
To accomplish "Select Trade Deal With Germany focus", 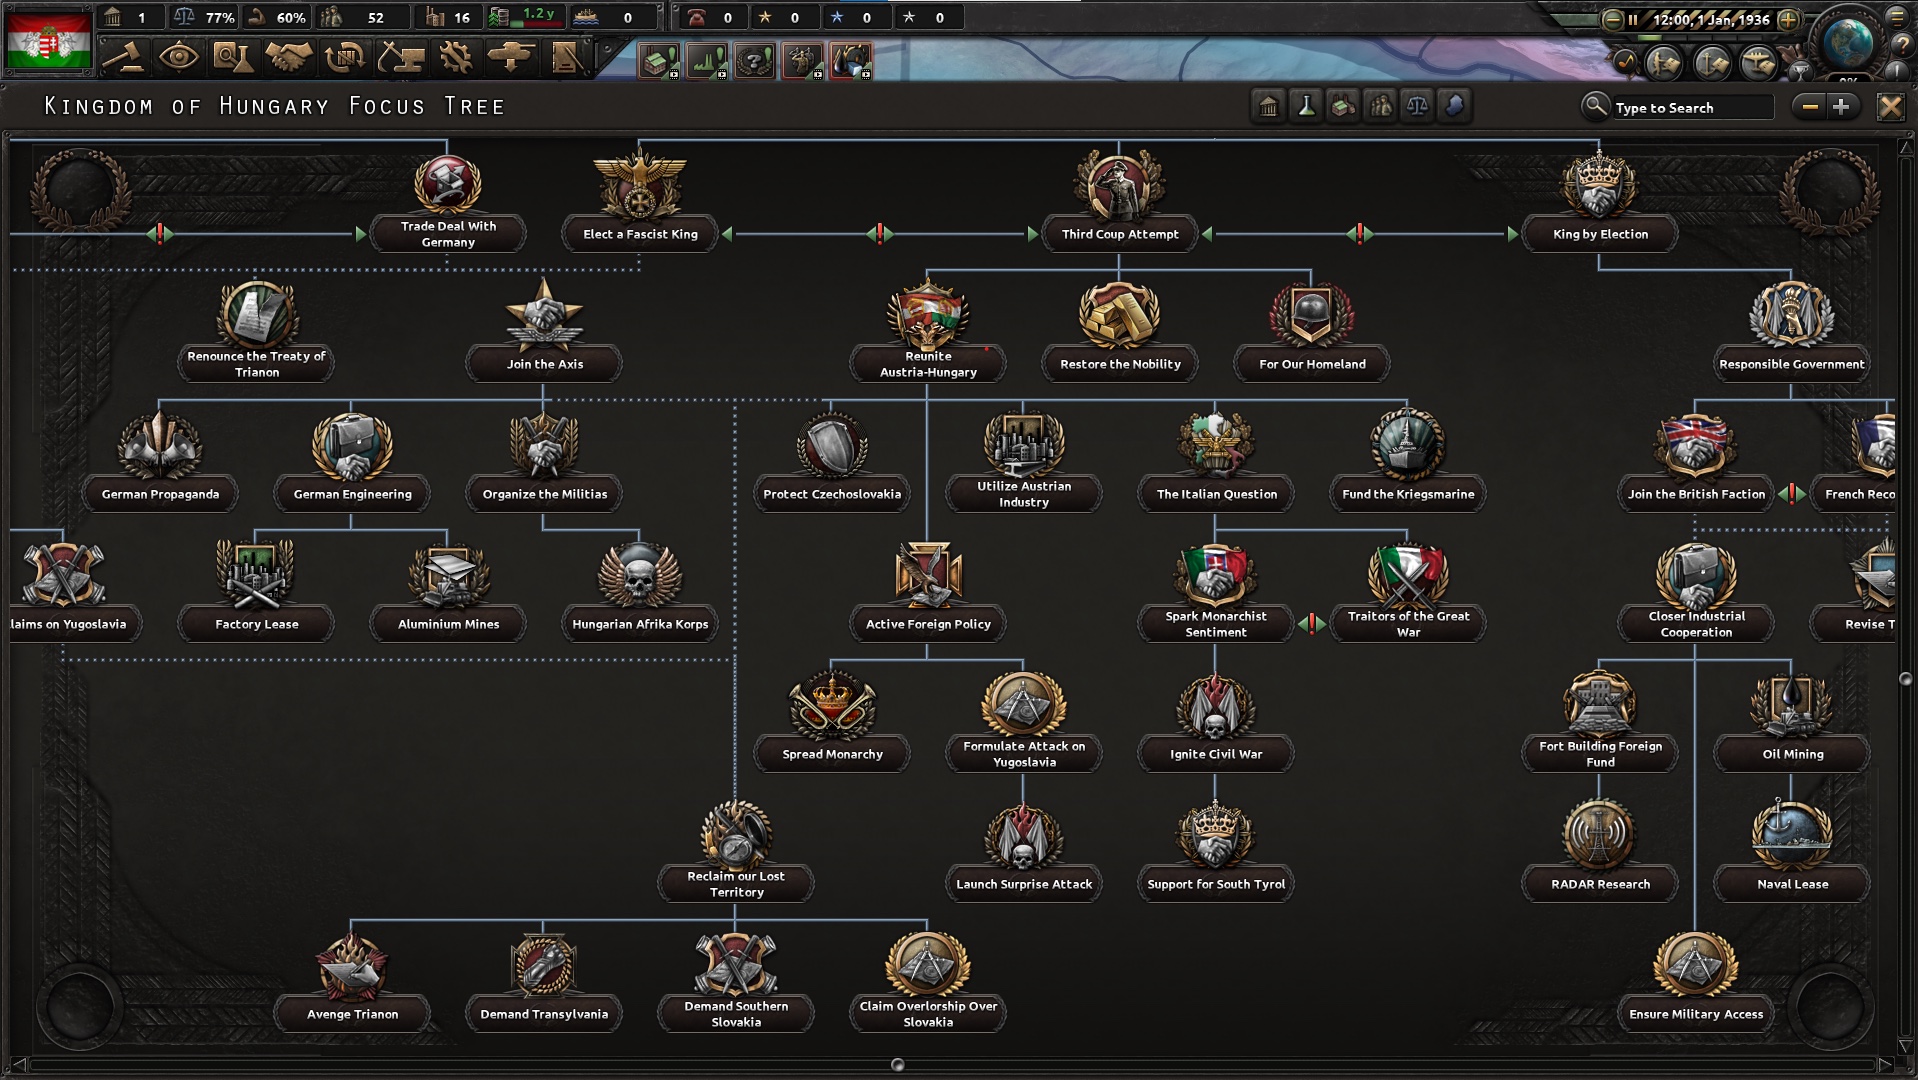I will (448, 202).
